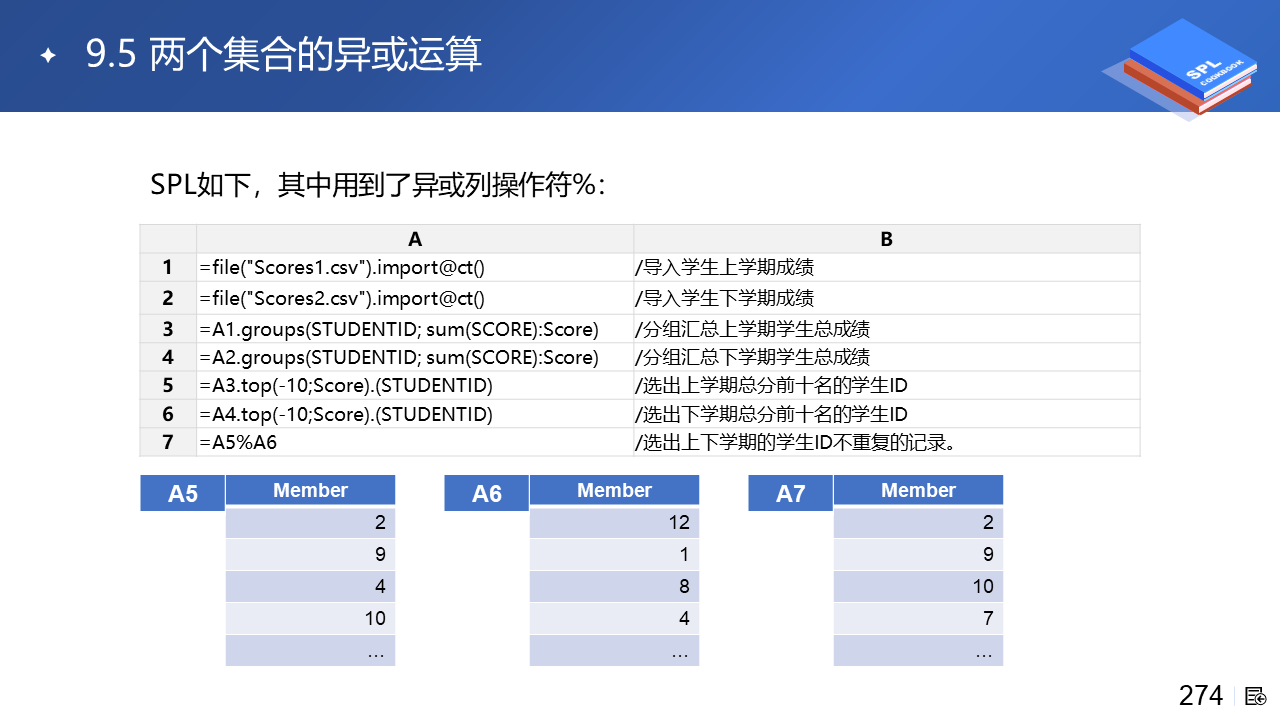Click the A6 result table label
1280x720 pixels.
[487, 494]
